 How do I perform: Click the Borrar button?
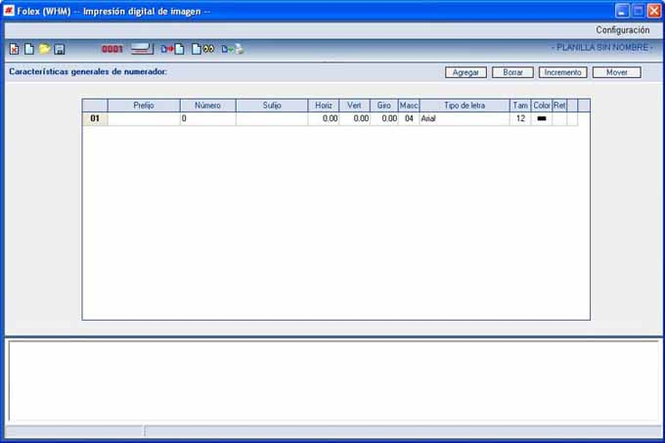(x=513, y=72)
